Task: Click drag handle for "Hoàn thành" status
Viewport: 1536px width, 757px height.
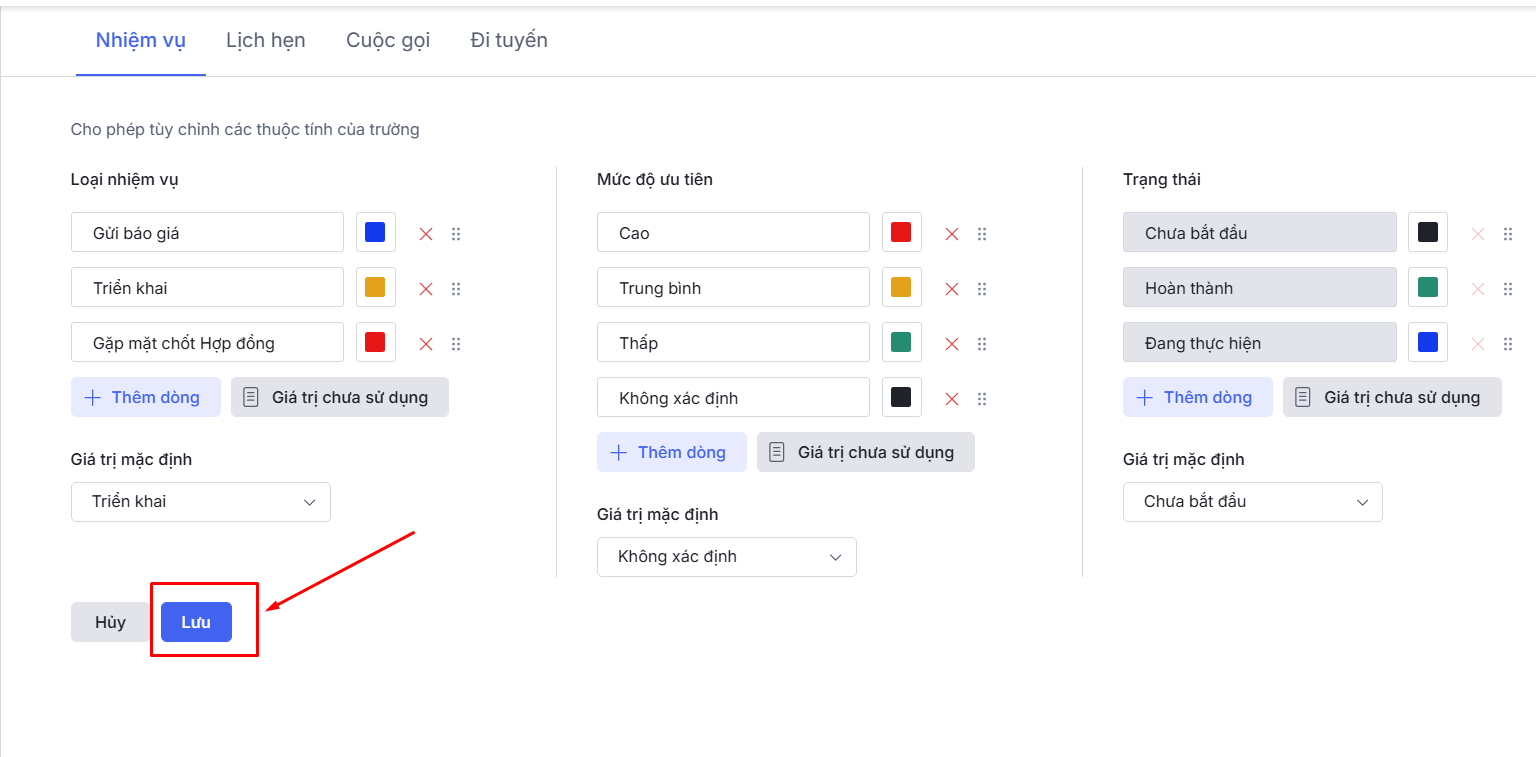Action: coord(1508,289)
